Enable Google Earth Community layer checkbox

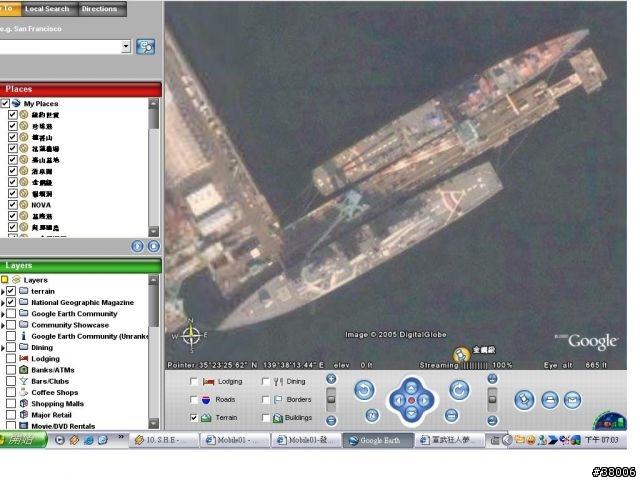(x=11, y=313)
